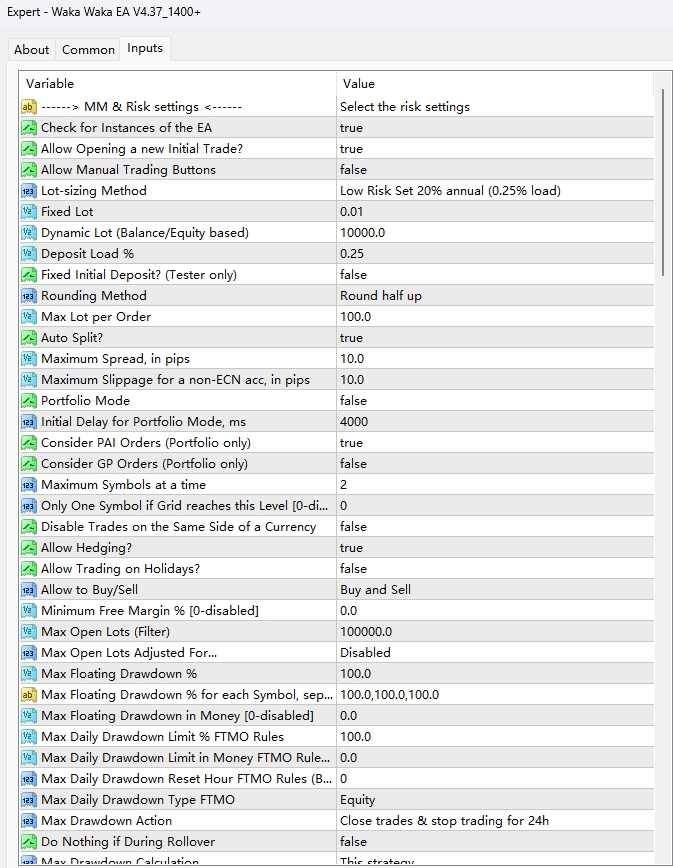Click icon beside MM & Risk settings row

coord(29,107)
